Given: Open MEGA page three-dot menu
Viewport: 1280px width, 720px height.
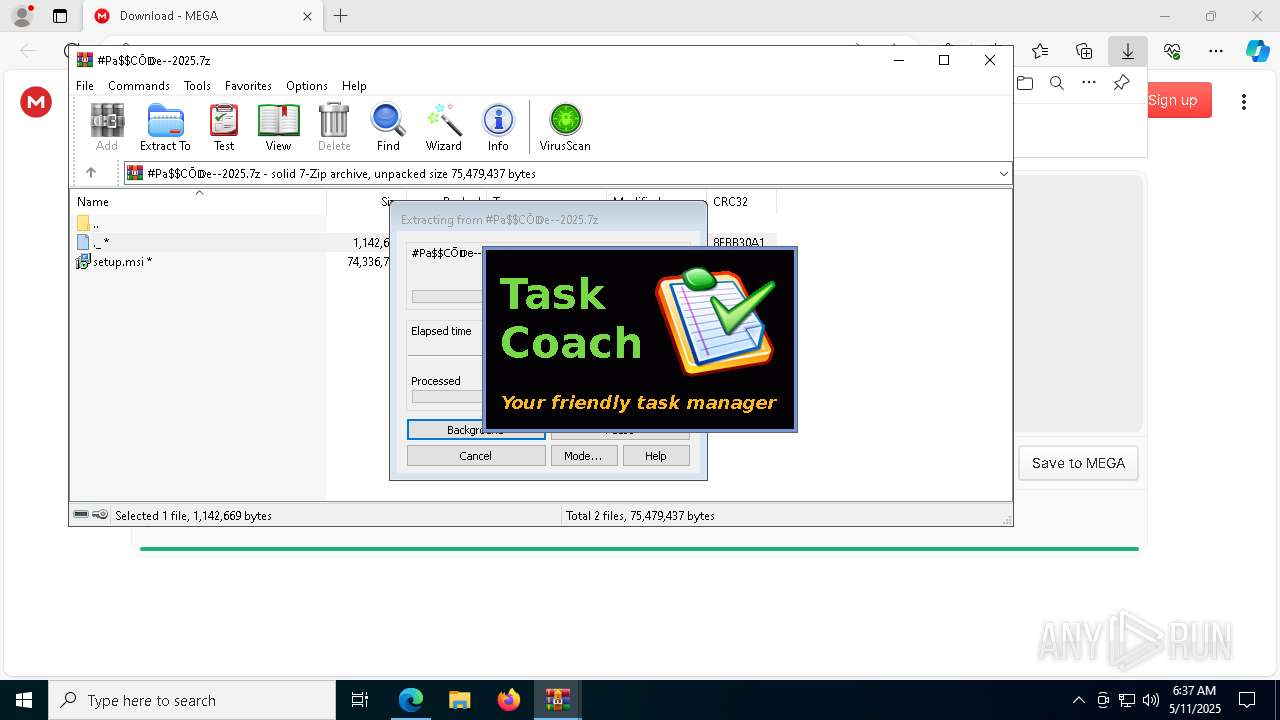Looking at the screenshot, I should click(x=1244, y=101).
